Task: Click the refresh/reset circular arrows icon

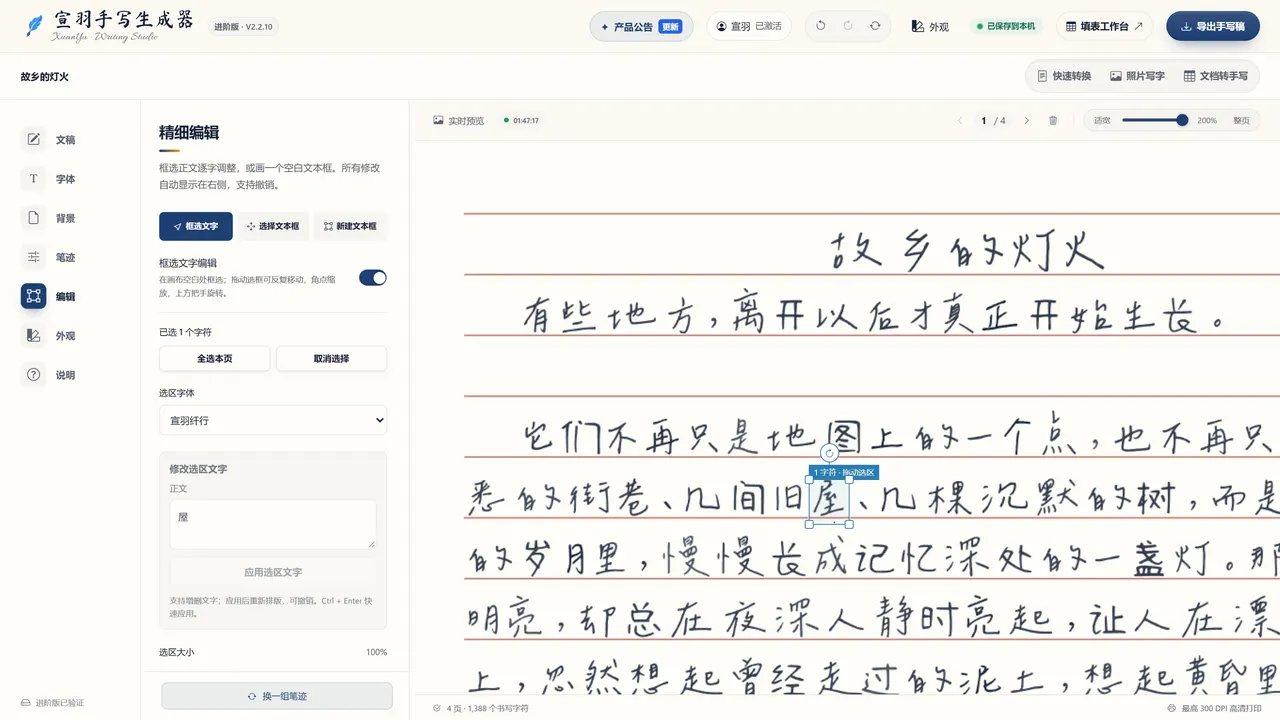Action: tap(875, 26)
